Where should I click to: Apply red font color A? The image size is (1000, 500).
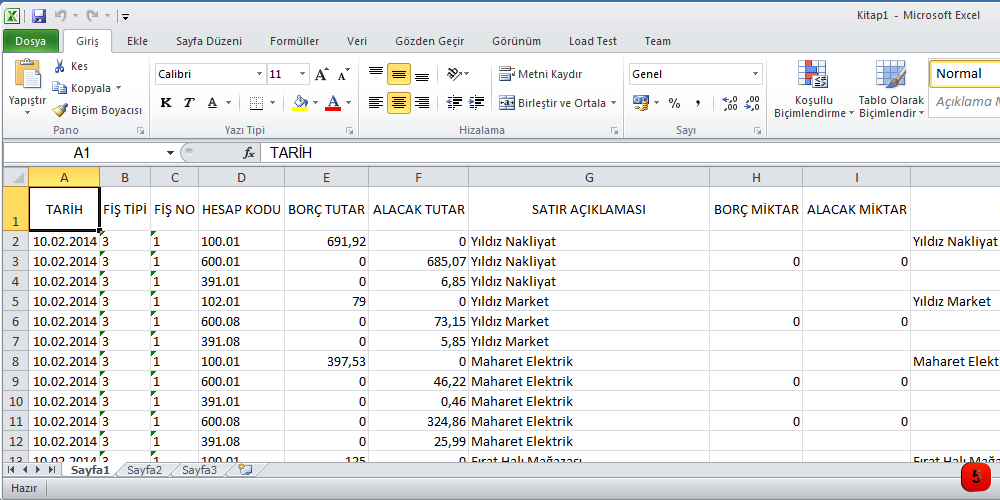[334, 103]
